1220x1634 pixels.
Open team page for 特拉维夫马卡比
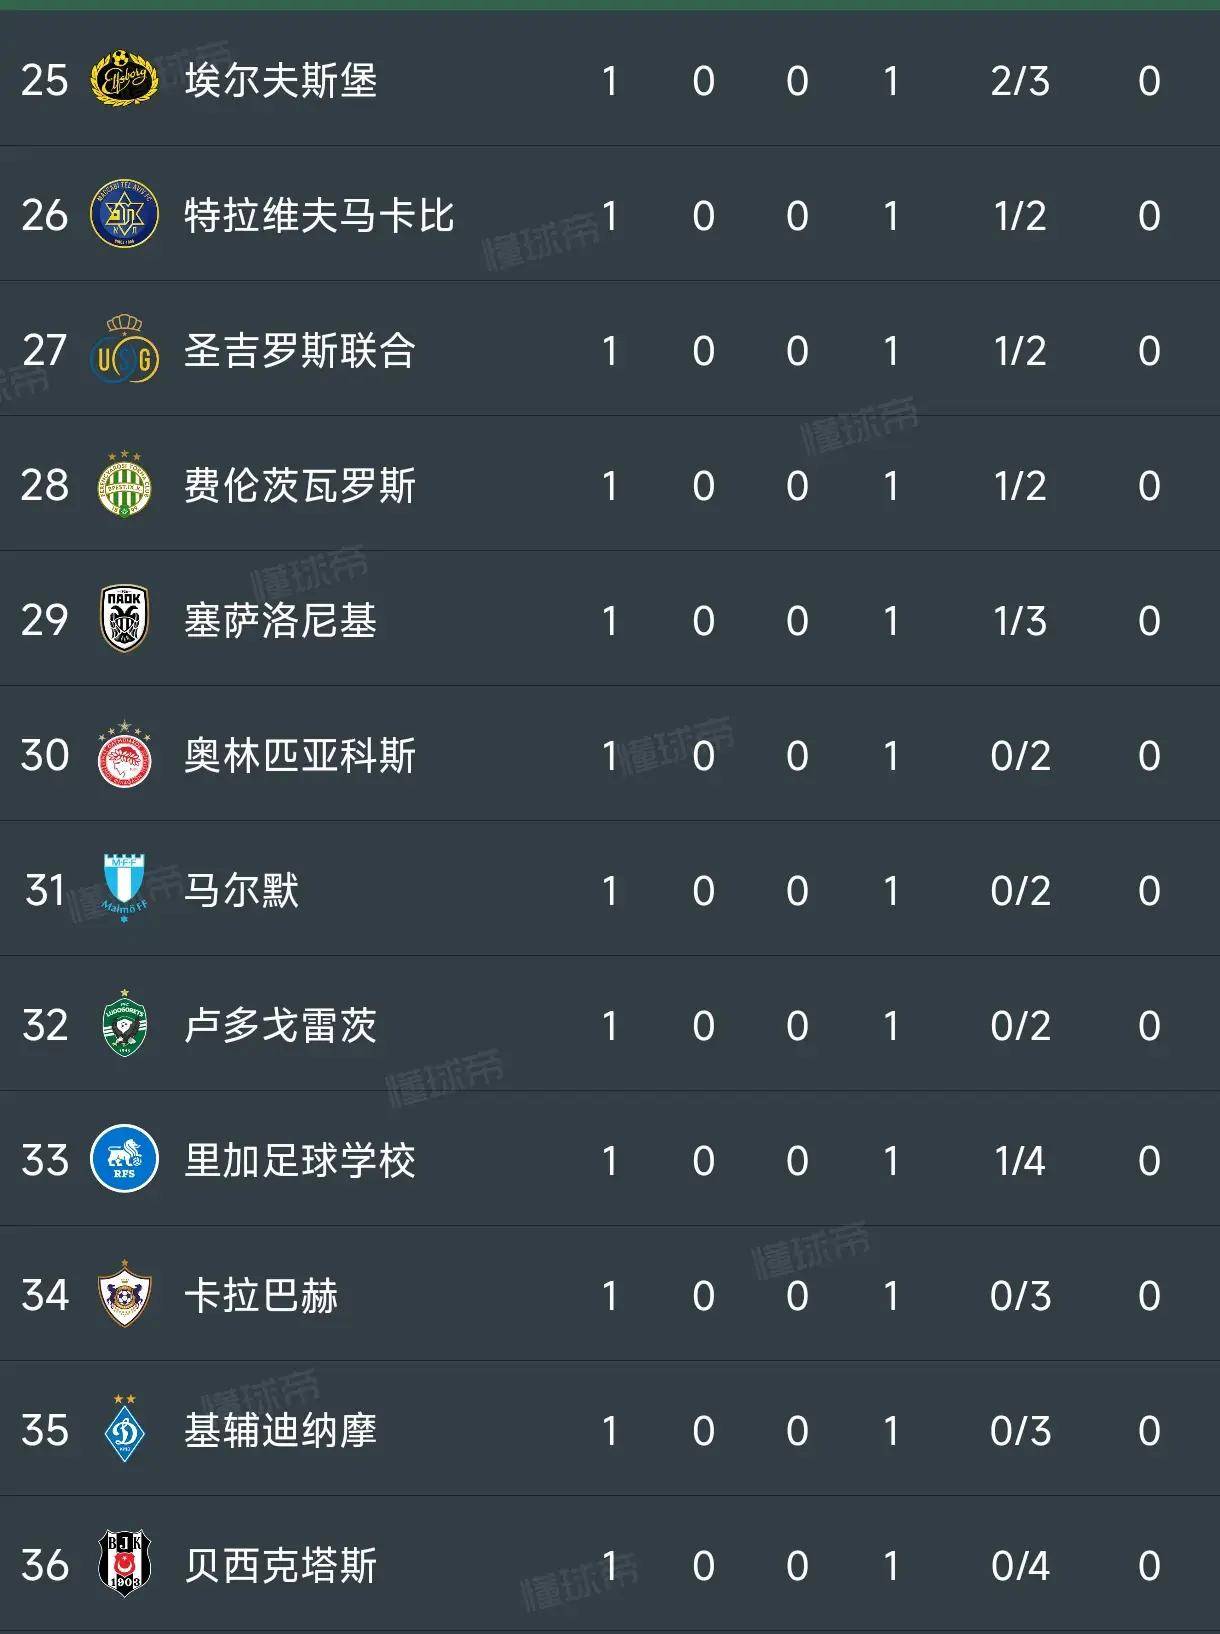pos(319,216)
